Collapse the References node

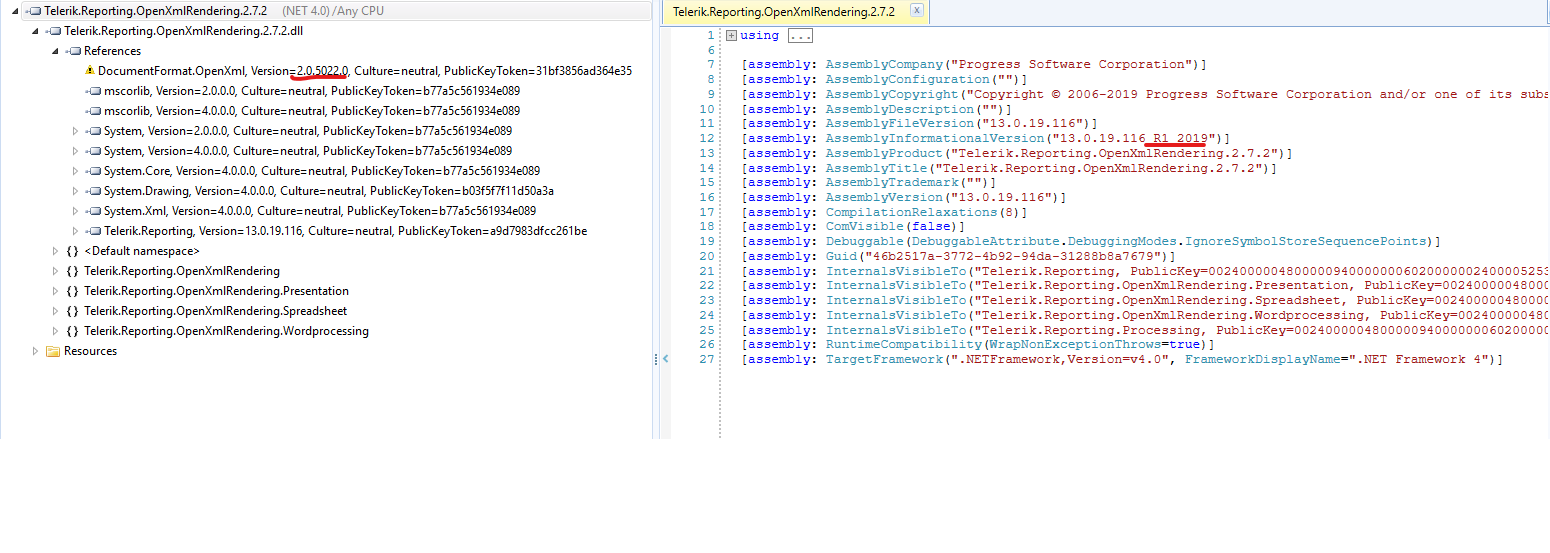pos(56,51)
